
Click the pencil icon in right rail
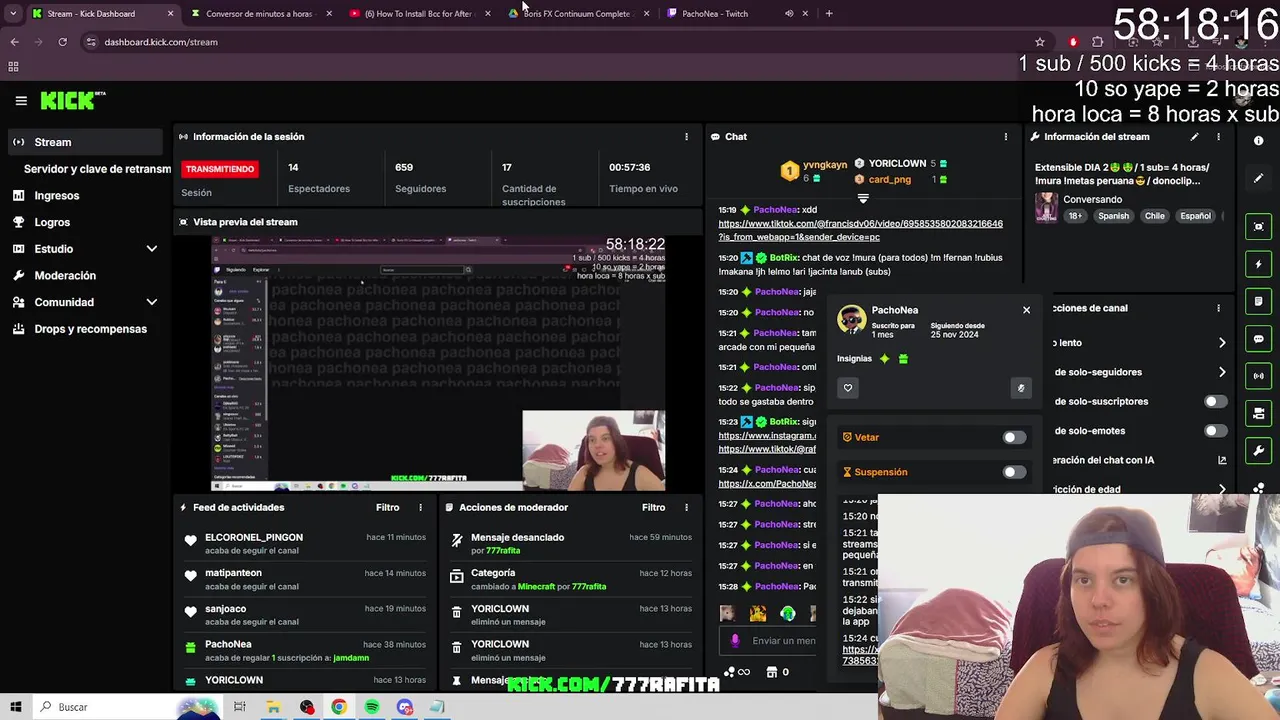point(1259,178)
